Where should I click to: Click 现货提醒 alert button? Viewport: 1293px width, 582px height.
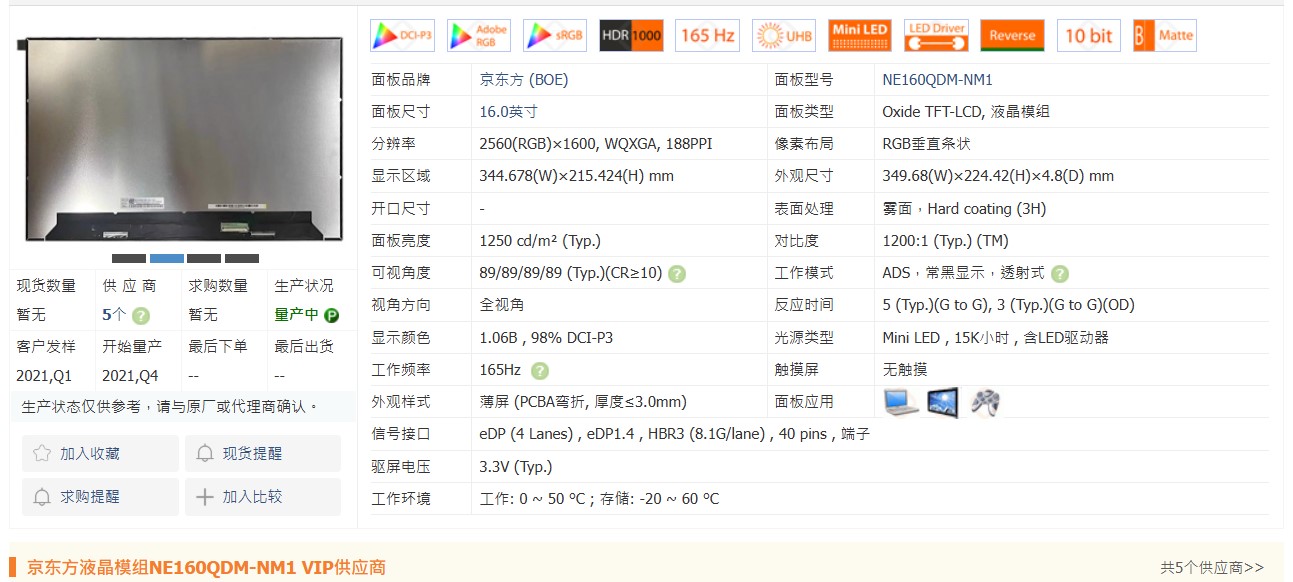(x=263, y=454)
